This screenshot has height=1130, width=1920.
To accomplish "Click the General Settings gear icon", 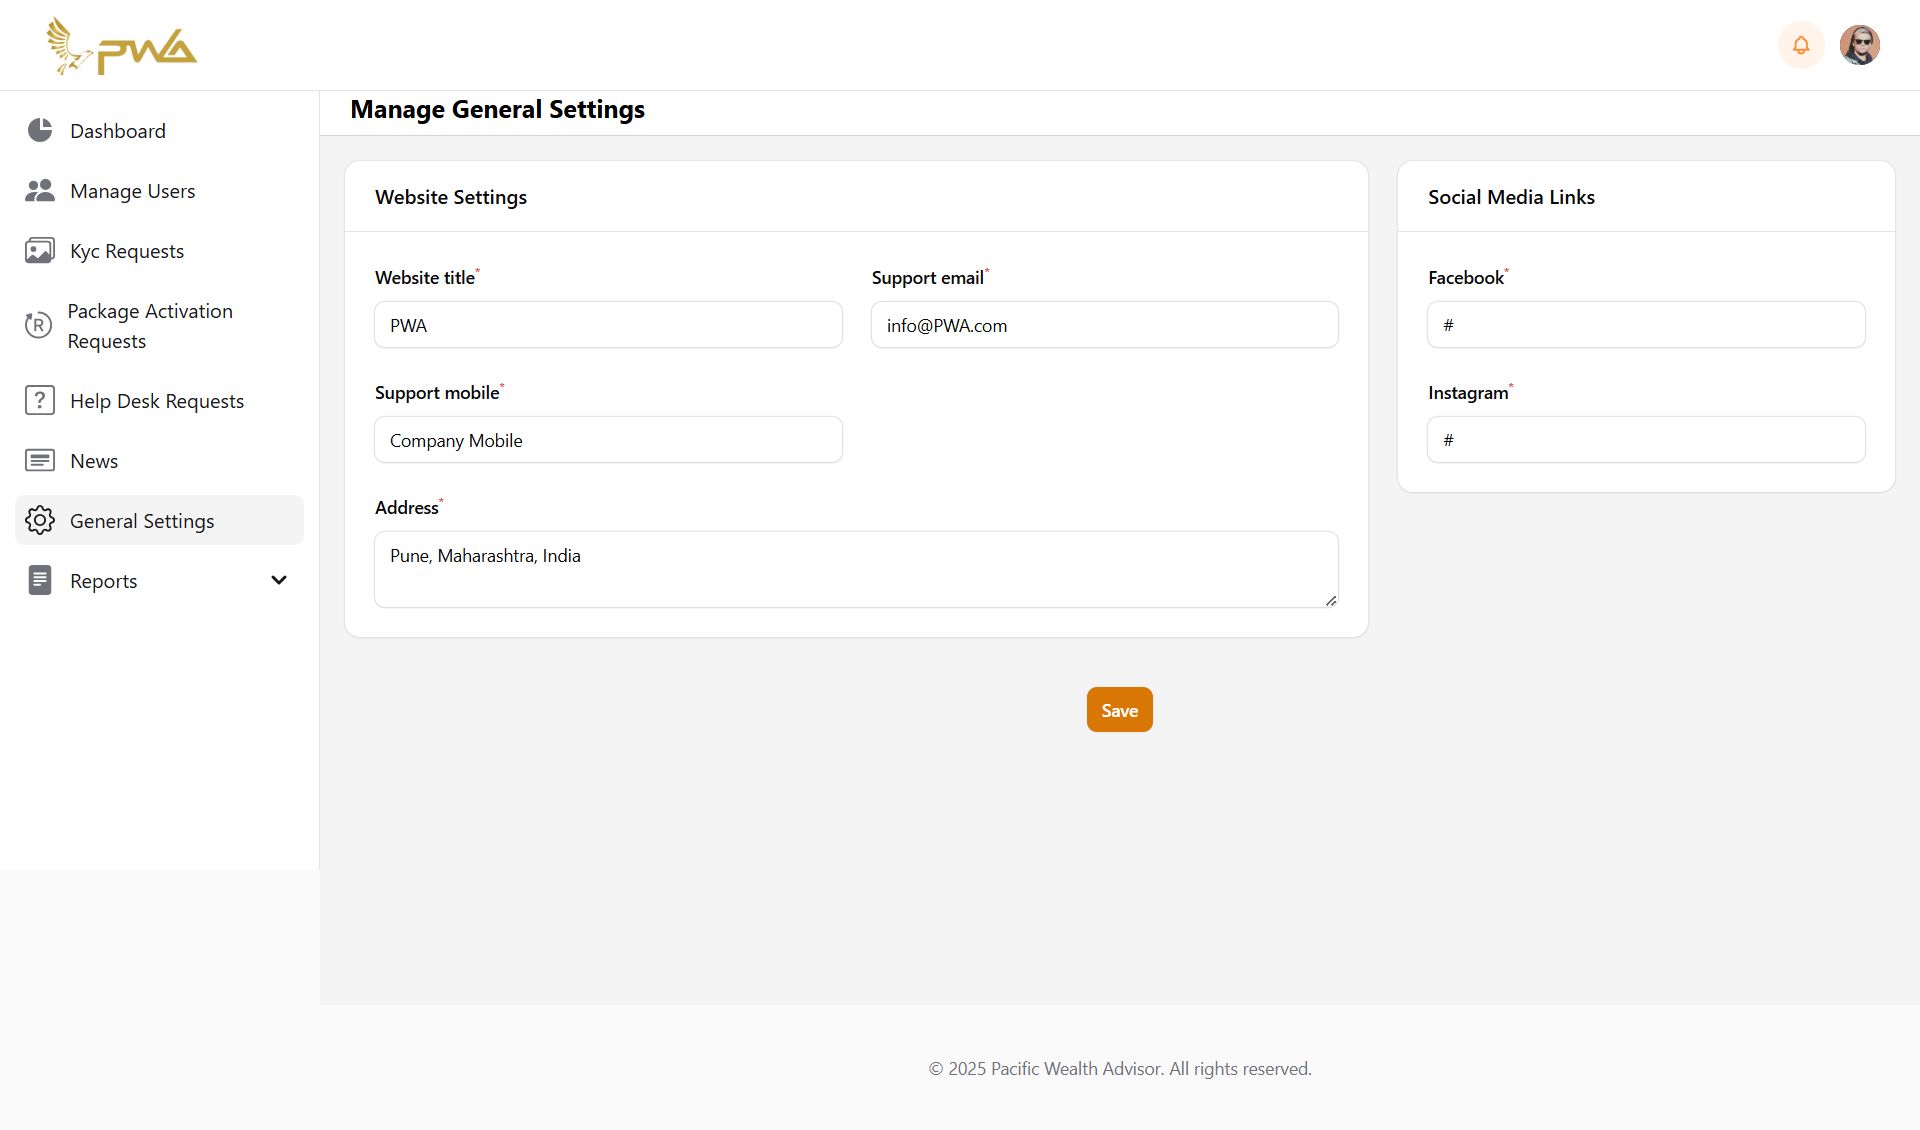I will coord(40,520).
